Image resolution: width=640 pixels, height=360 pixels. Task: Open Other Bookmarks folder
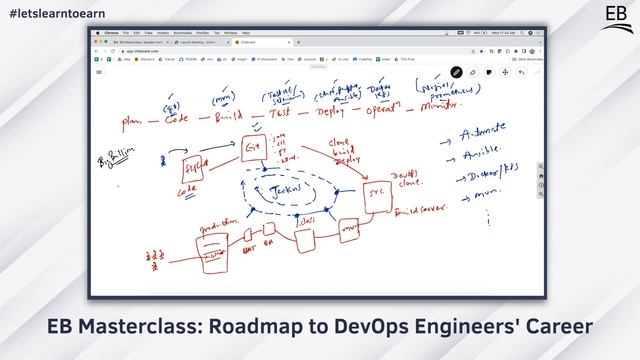point(527,59)
